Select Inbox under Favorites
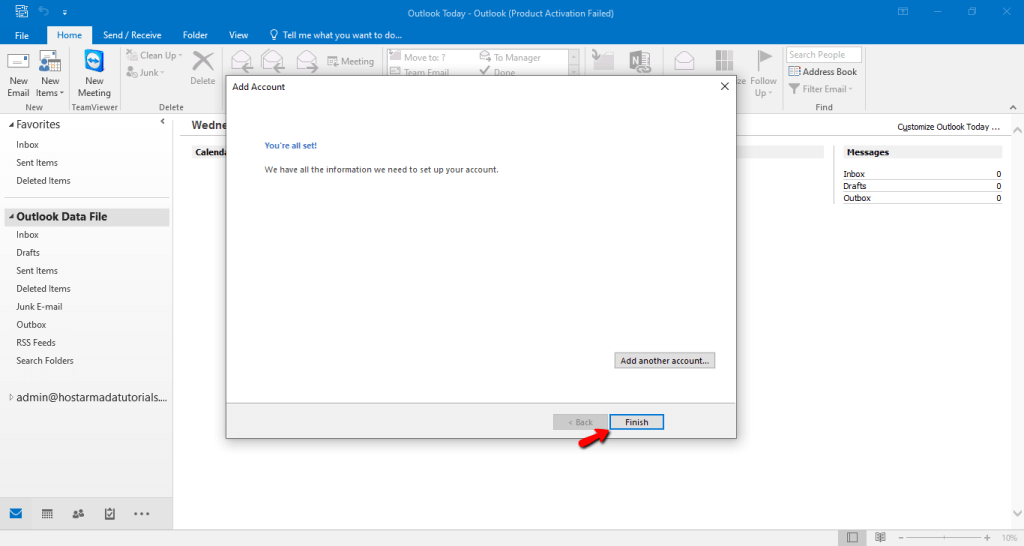This screenshot has width=1024, height=546. pyautogui.click(x=27, y=144)
